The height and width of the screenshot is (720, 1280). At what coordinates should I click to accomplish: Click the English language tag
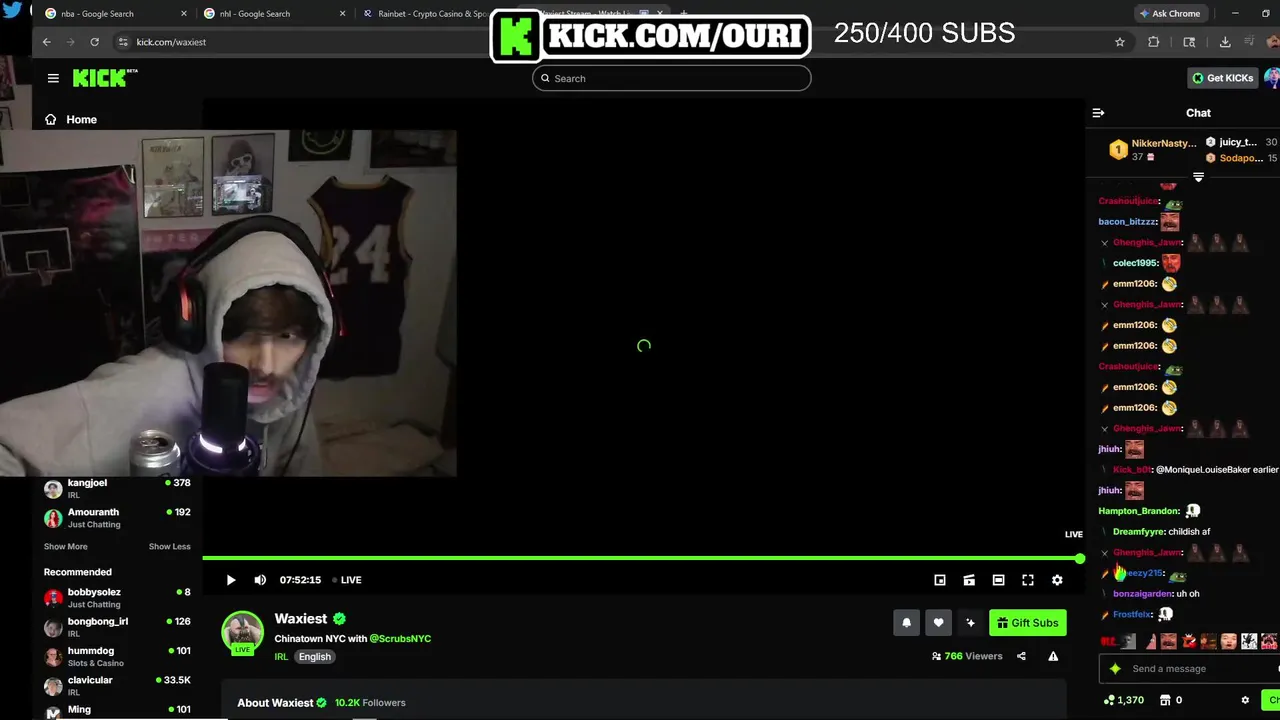(314, 657)
